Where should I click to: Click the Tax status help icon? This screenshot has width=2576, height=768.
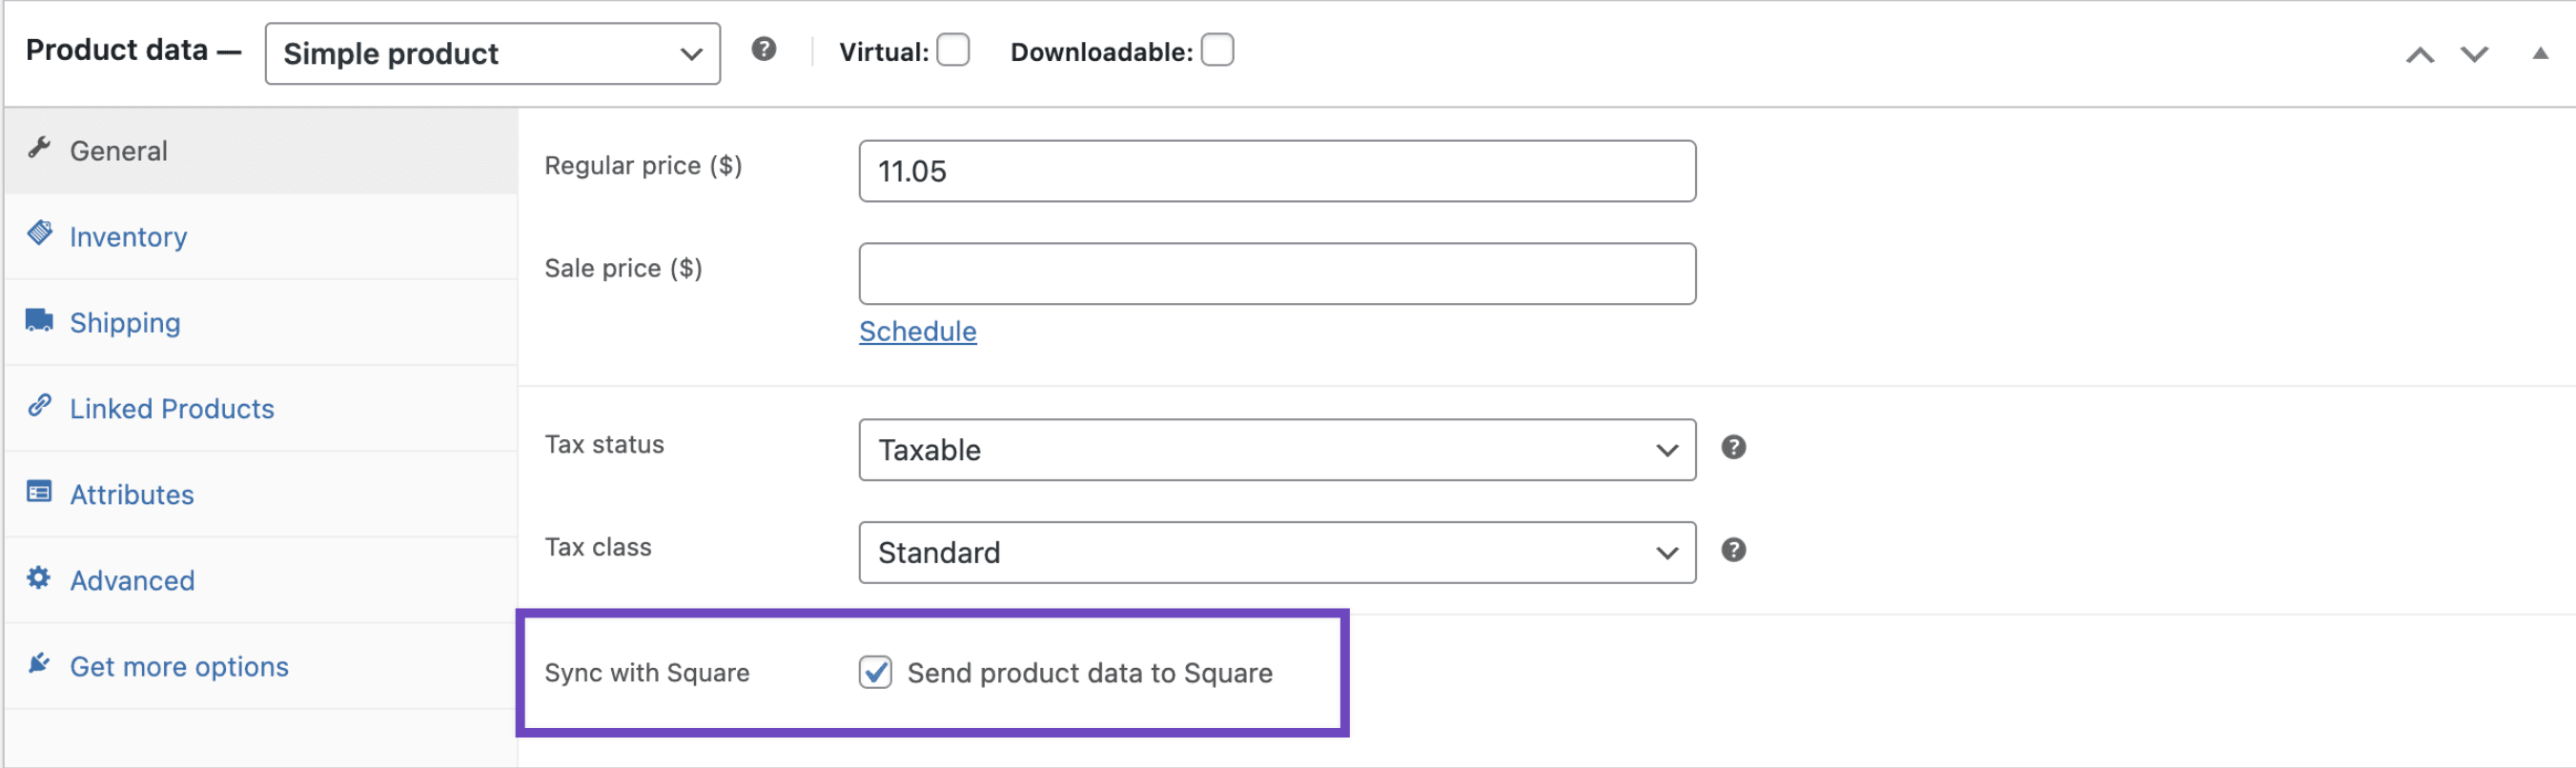click(x=1733, y=447)
